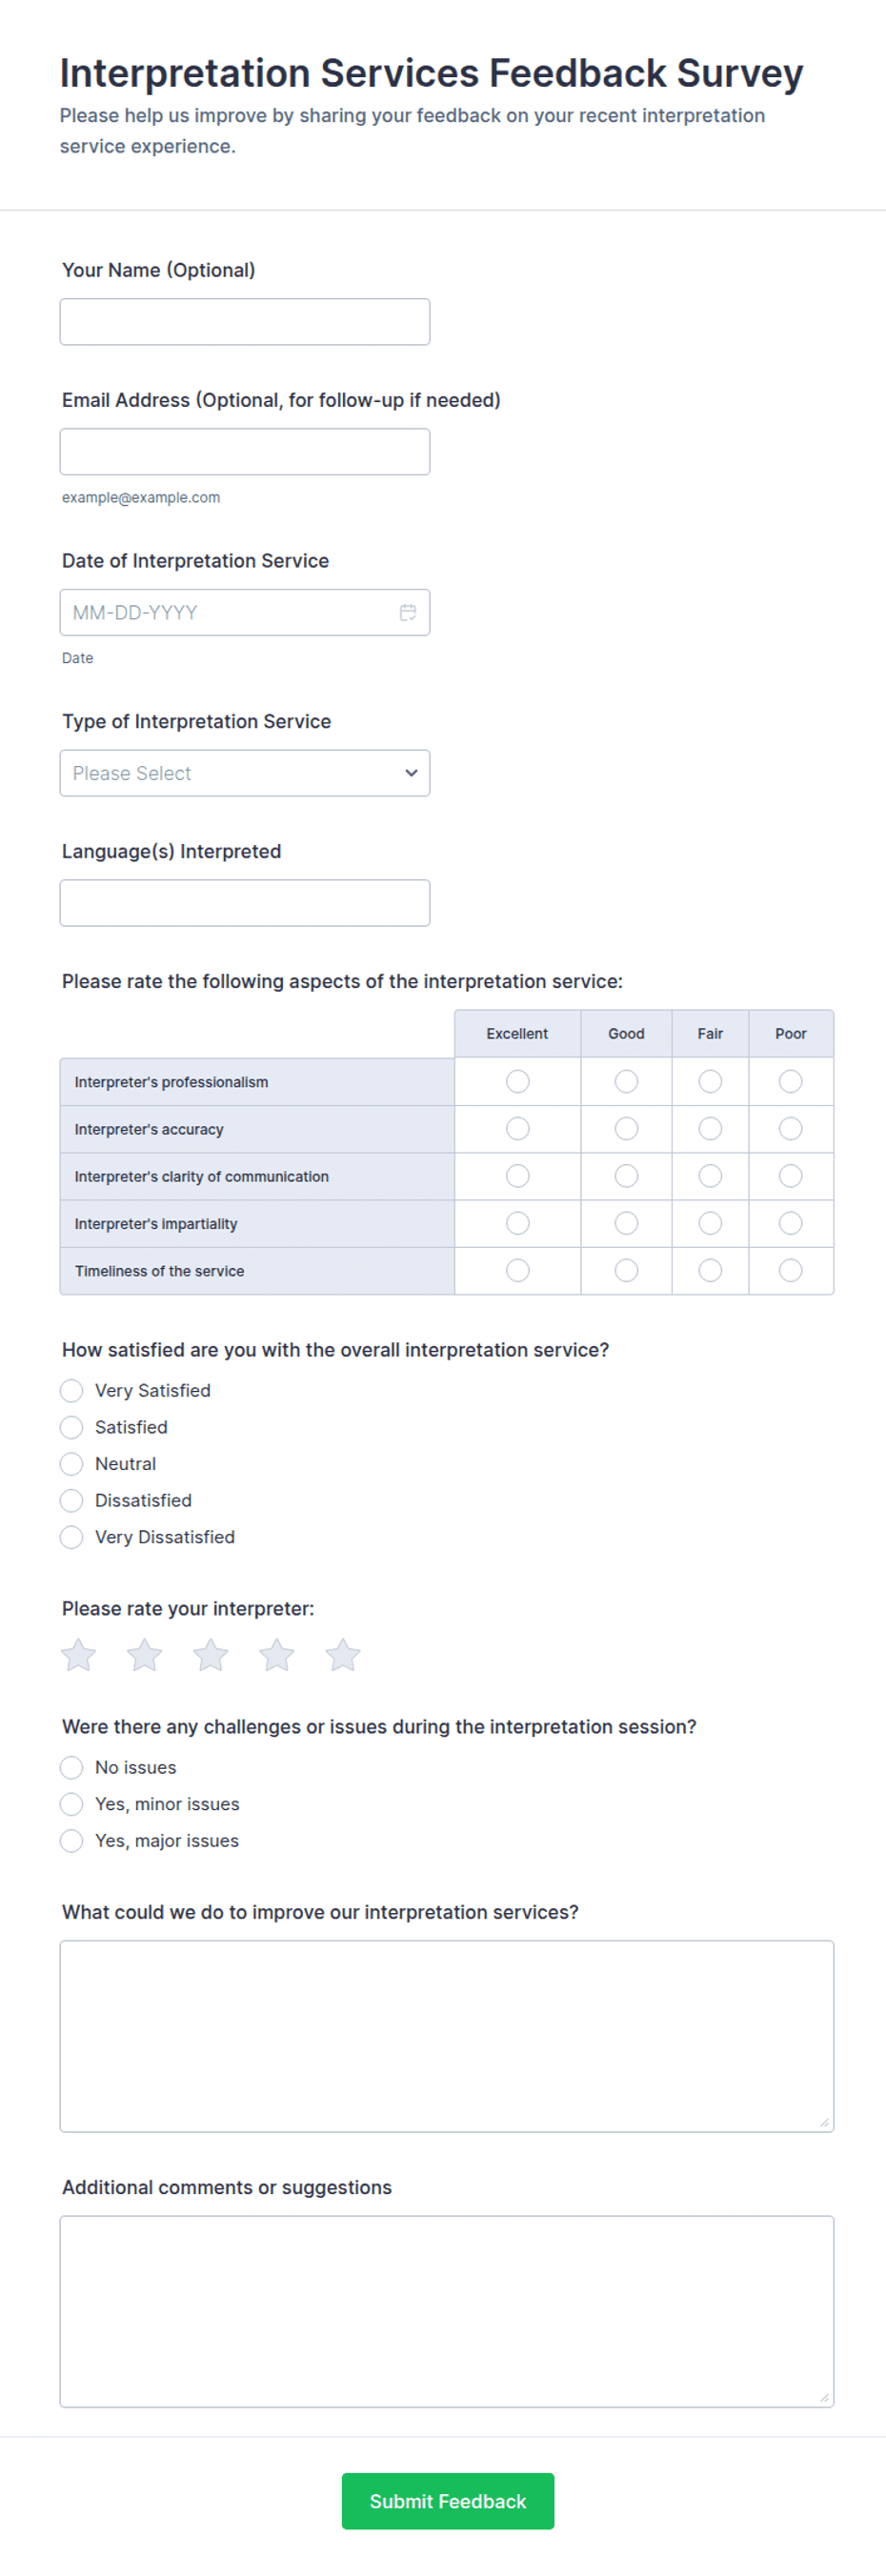Focus the Your Name input field
The width and height of the screenshot is (886, 2576).
245,322
